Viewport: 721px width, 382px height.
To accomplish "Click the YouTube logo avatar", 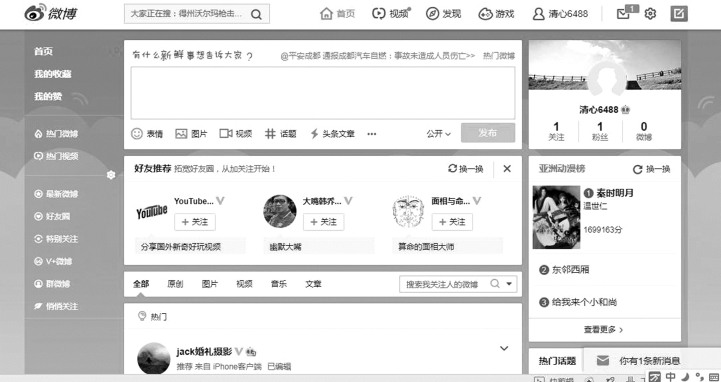I will (152, 211).
